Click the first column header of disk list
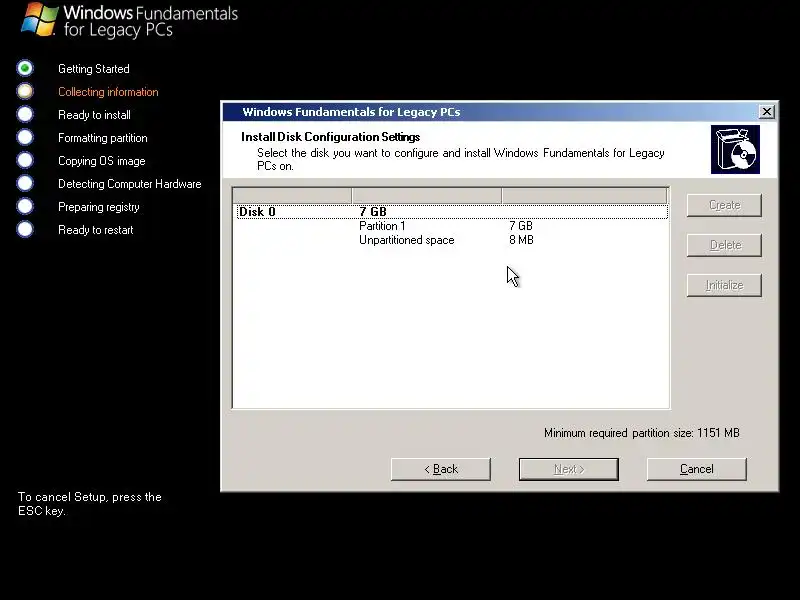The width and height of the screenshot is (800, 600). tap(292, 195)
